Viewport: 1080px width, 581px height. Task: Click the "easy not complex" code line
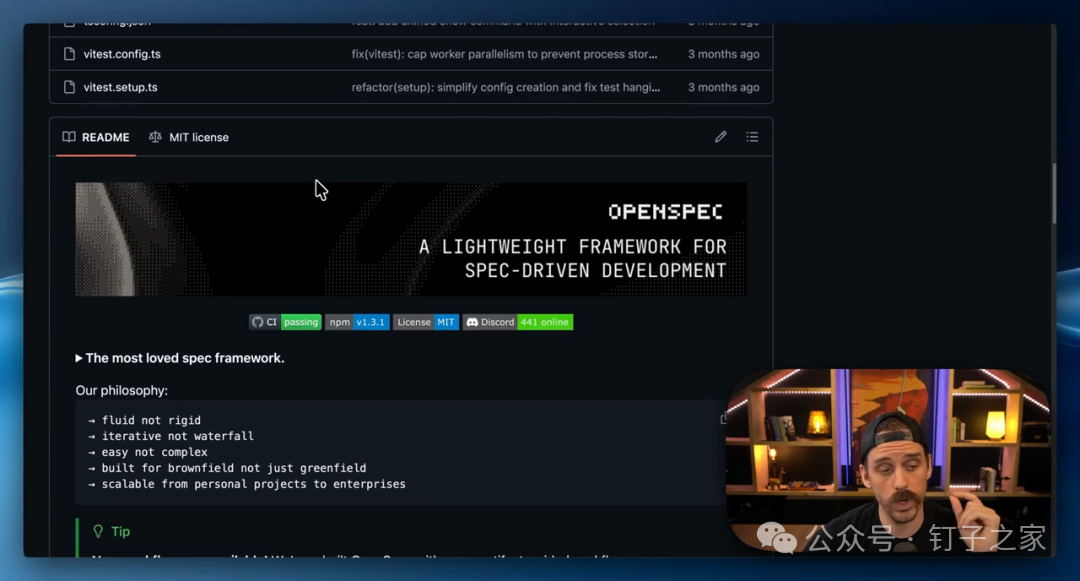[x=148, y=452]
